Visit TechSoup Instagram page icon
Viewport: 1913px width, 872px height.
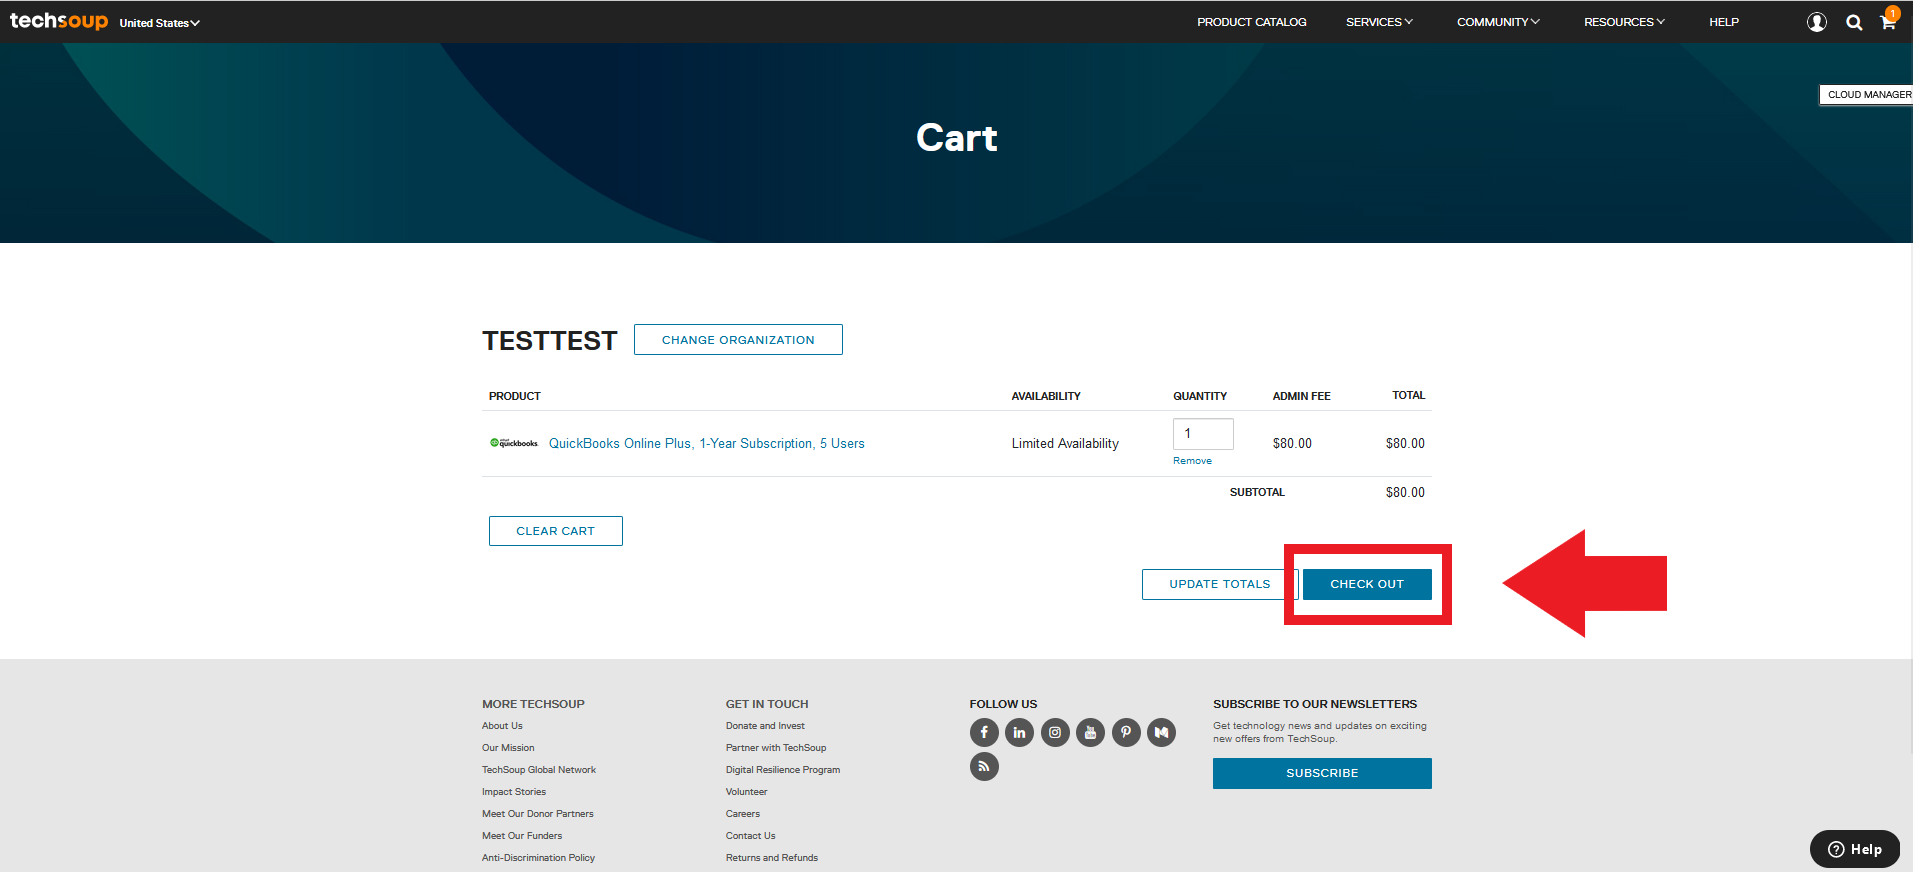click(x=1055, y=733)
